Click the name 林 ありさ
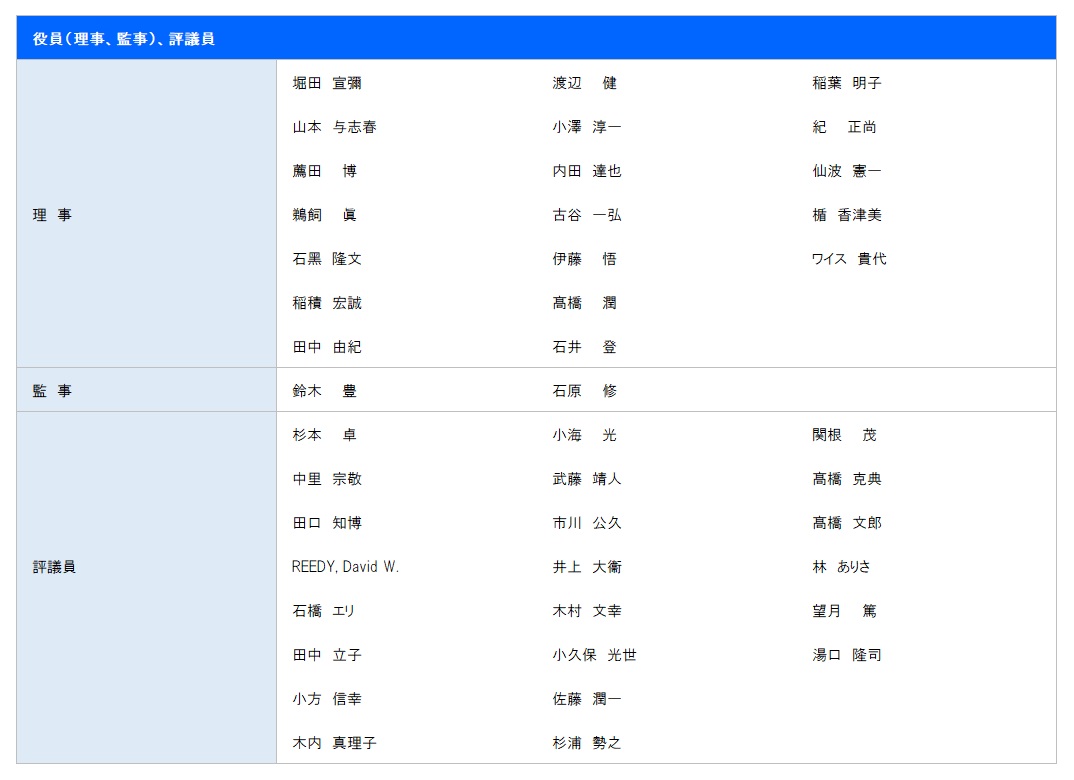 pyautogui.click(x=841, y=567)
